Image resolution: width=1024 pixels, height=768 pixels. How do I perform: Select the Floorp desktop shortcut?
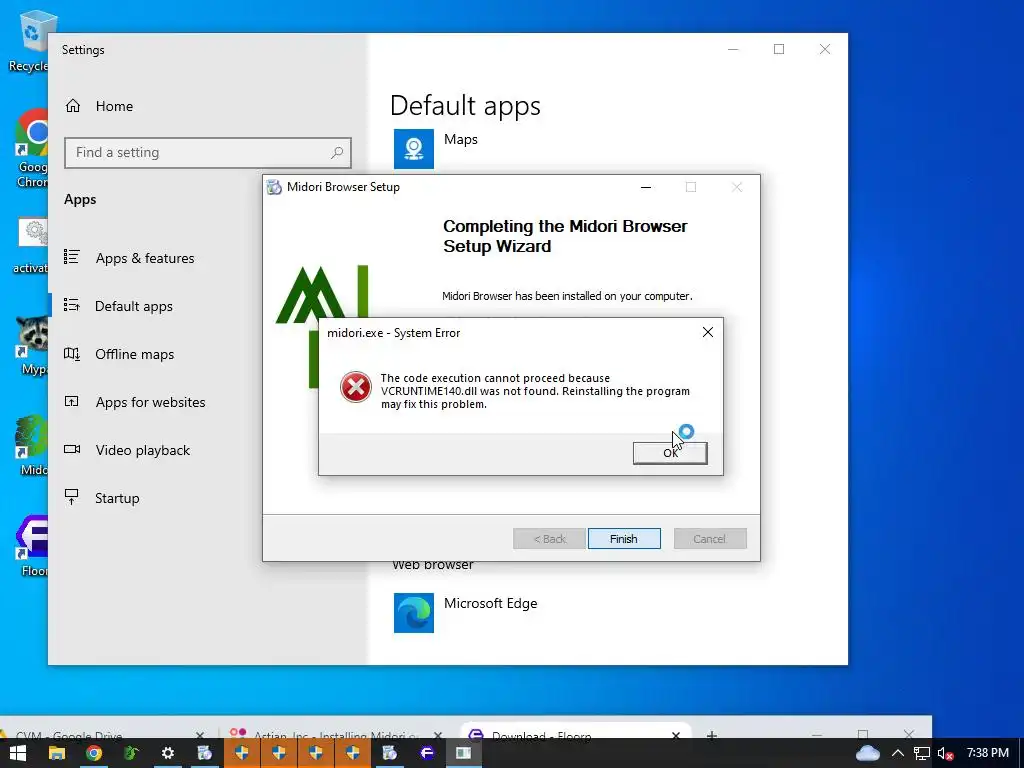click(31, 546)
